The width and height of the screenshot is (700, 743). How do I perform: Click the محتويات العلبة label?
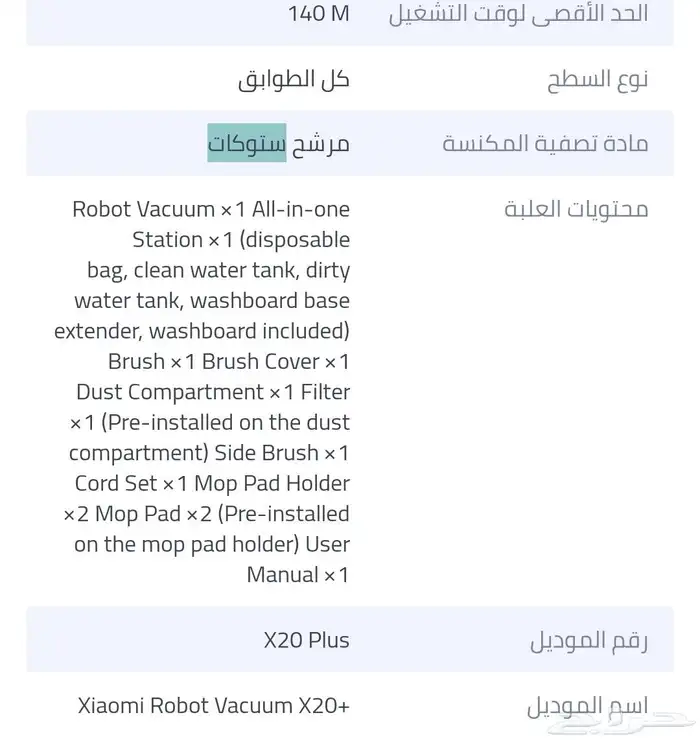[x=575, y=209]
